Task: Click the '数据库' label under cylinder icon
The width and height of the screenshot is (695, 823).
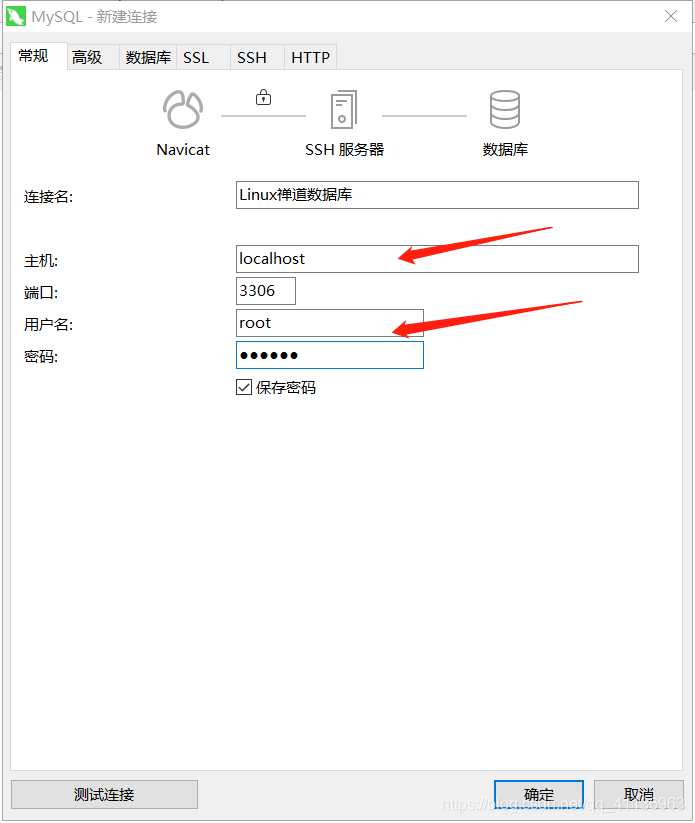Action: click(x=505, y=150)
